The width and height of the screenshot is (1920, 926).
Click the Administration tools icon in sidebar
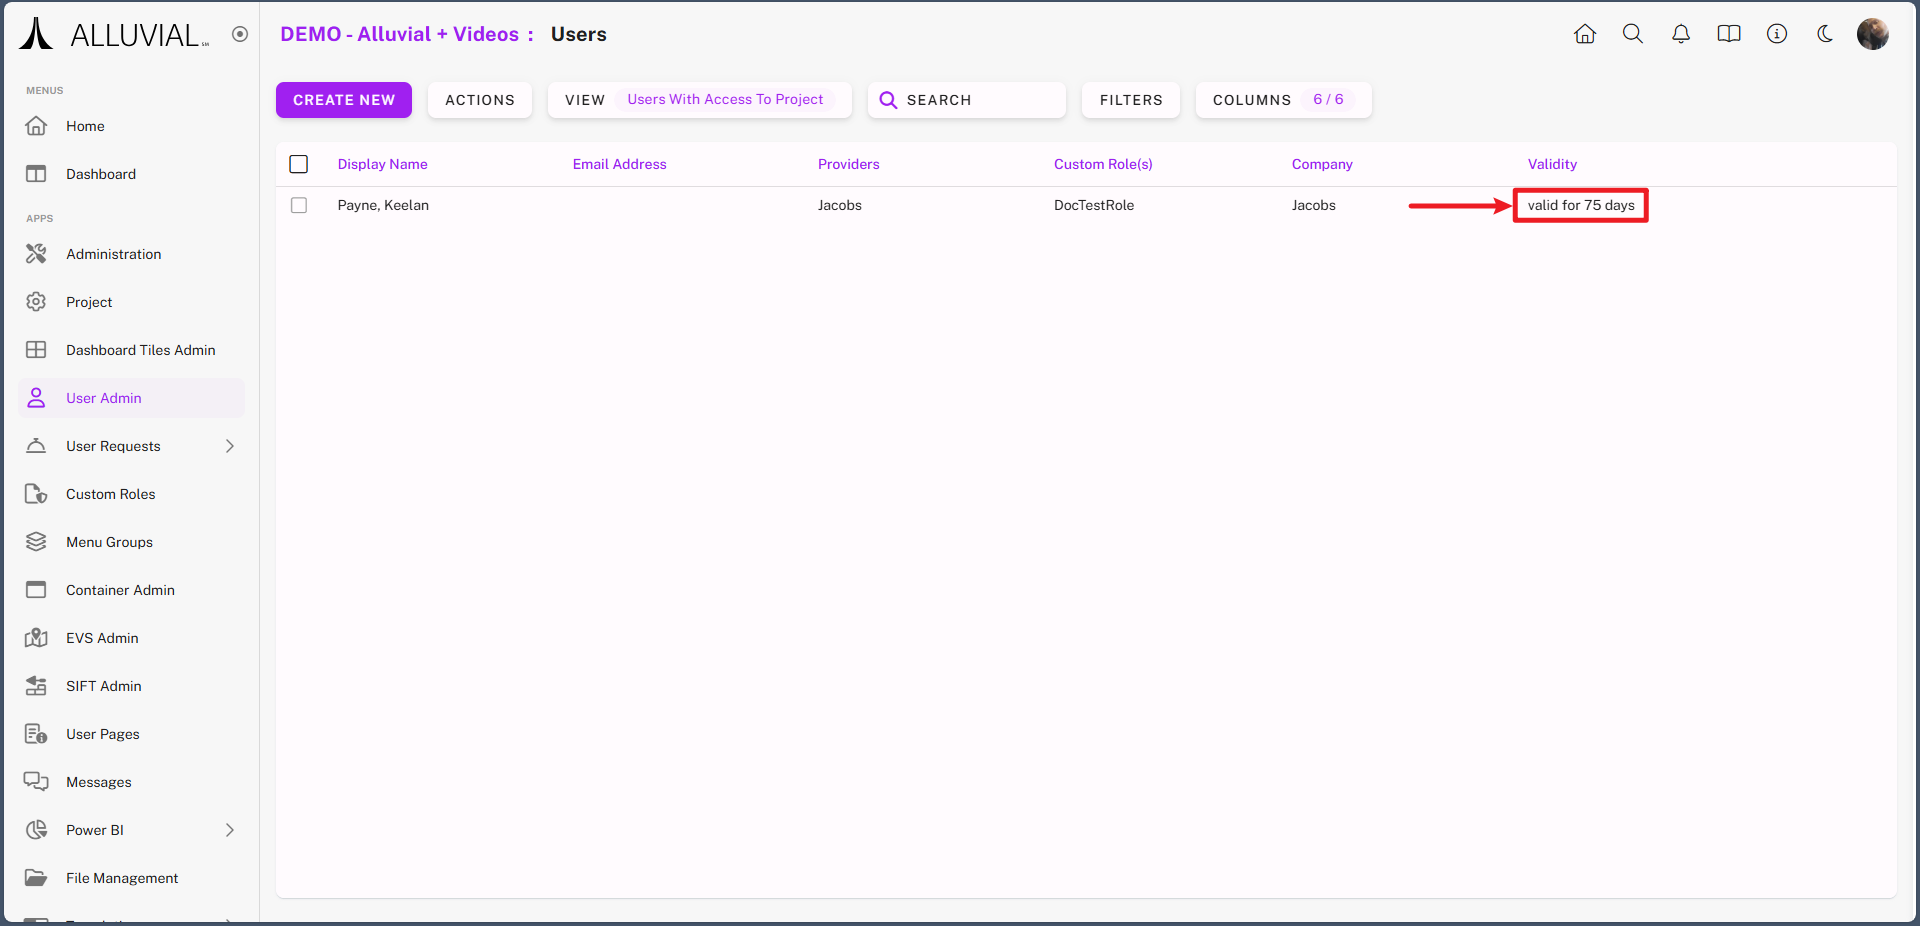point(36,254)
